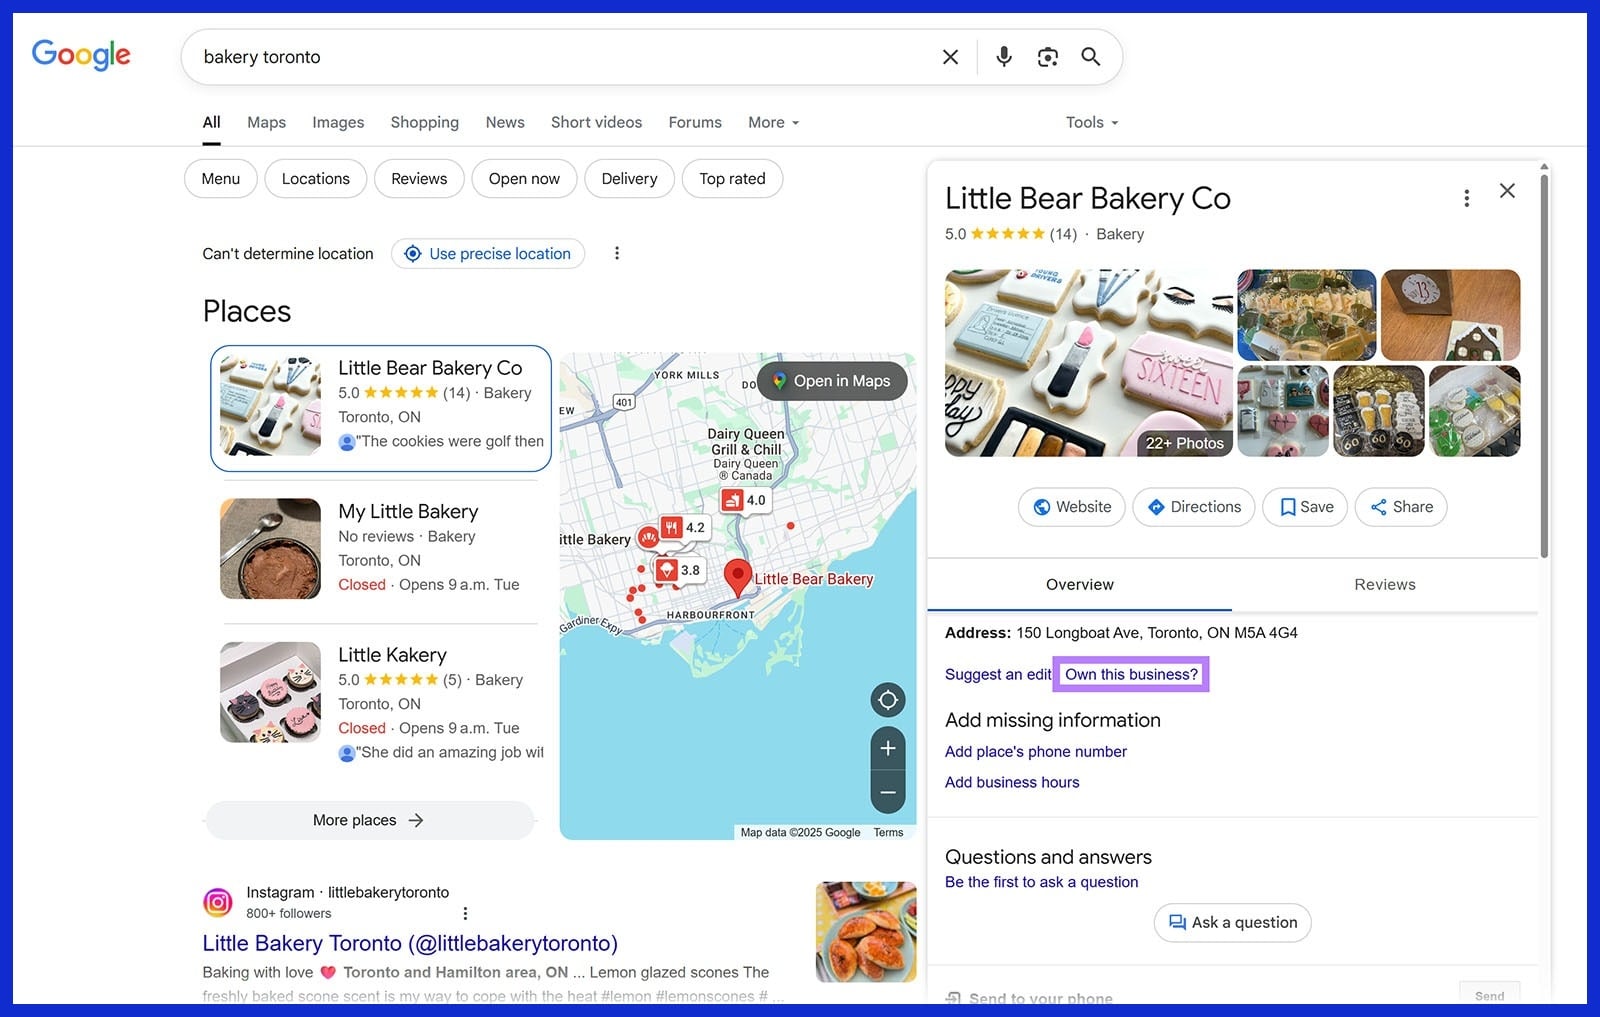Click the Own this business? link
This screenshot has height=1017, width=1600.
(1130, 674)
